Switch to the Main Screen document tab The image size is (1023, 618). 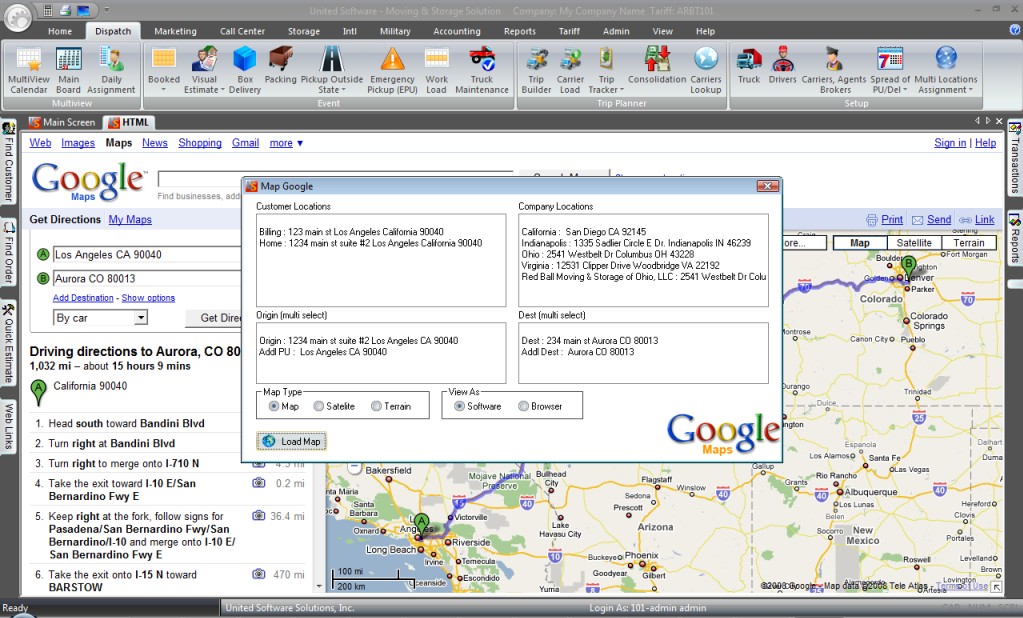(63, 122)
